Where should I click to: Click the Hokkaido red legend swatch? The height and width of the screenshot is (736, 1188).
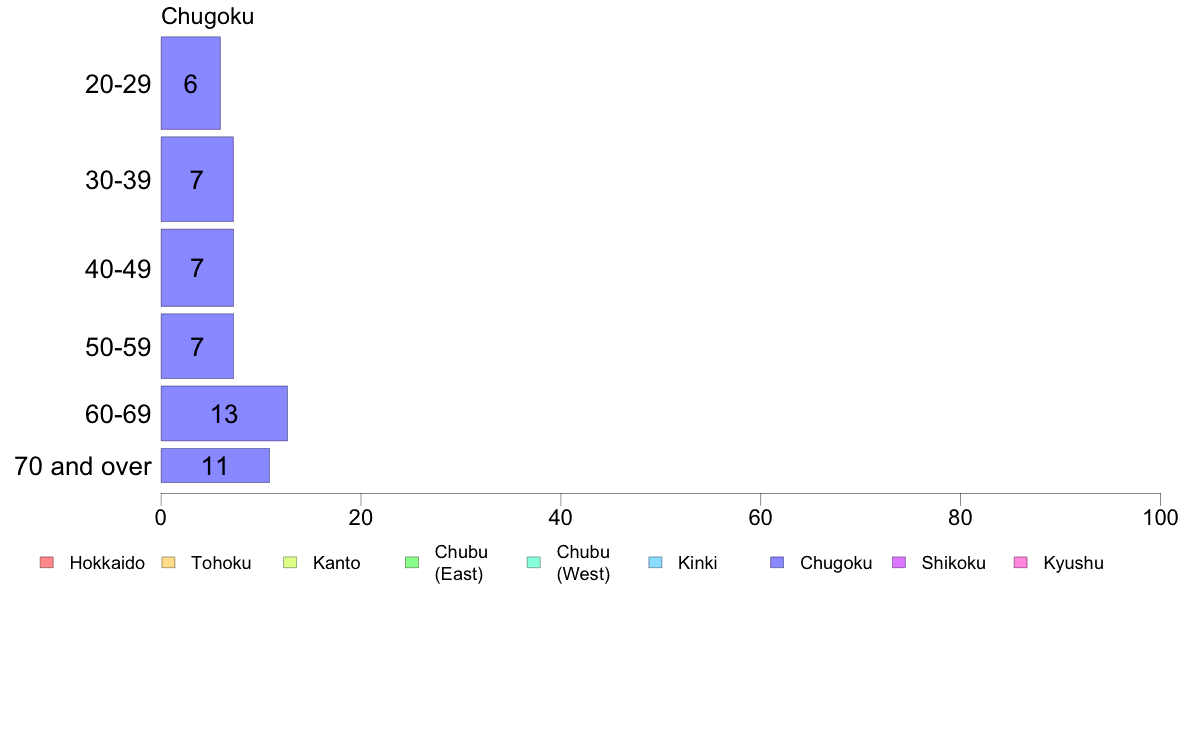click(47, 562)
